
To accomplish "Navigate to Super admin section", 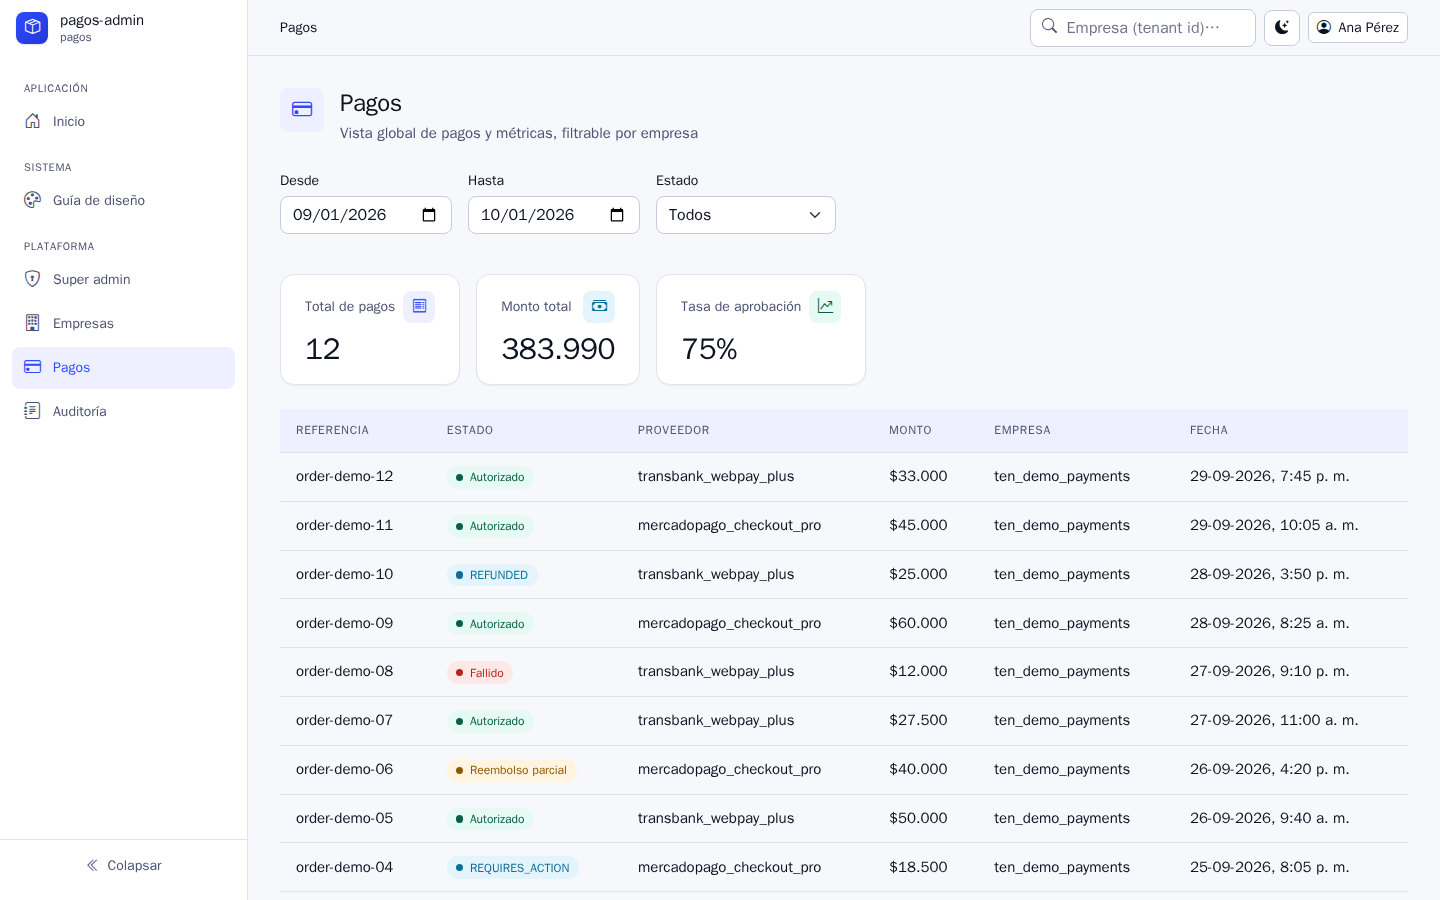I will point(123,279).
